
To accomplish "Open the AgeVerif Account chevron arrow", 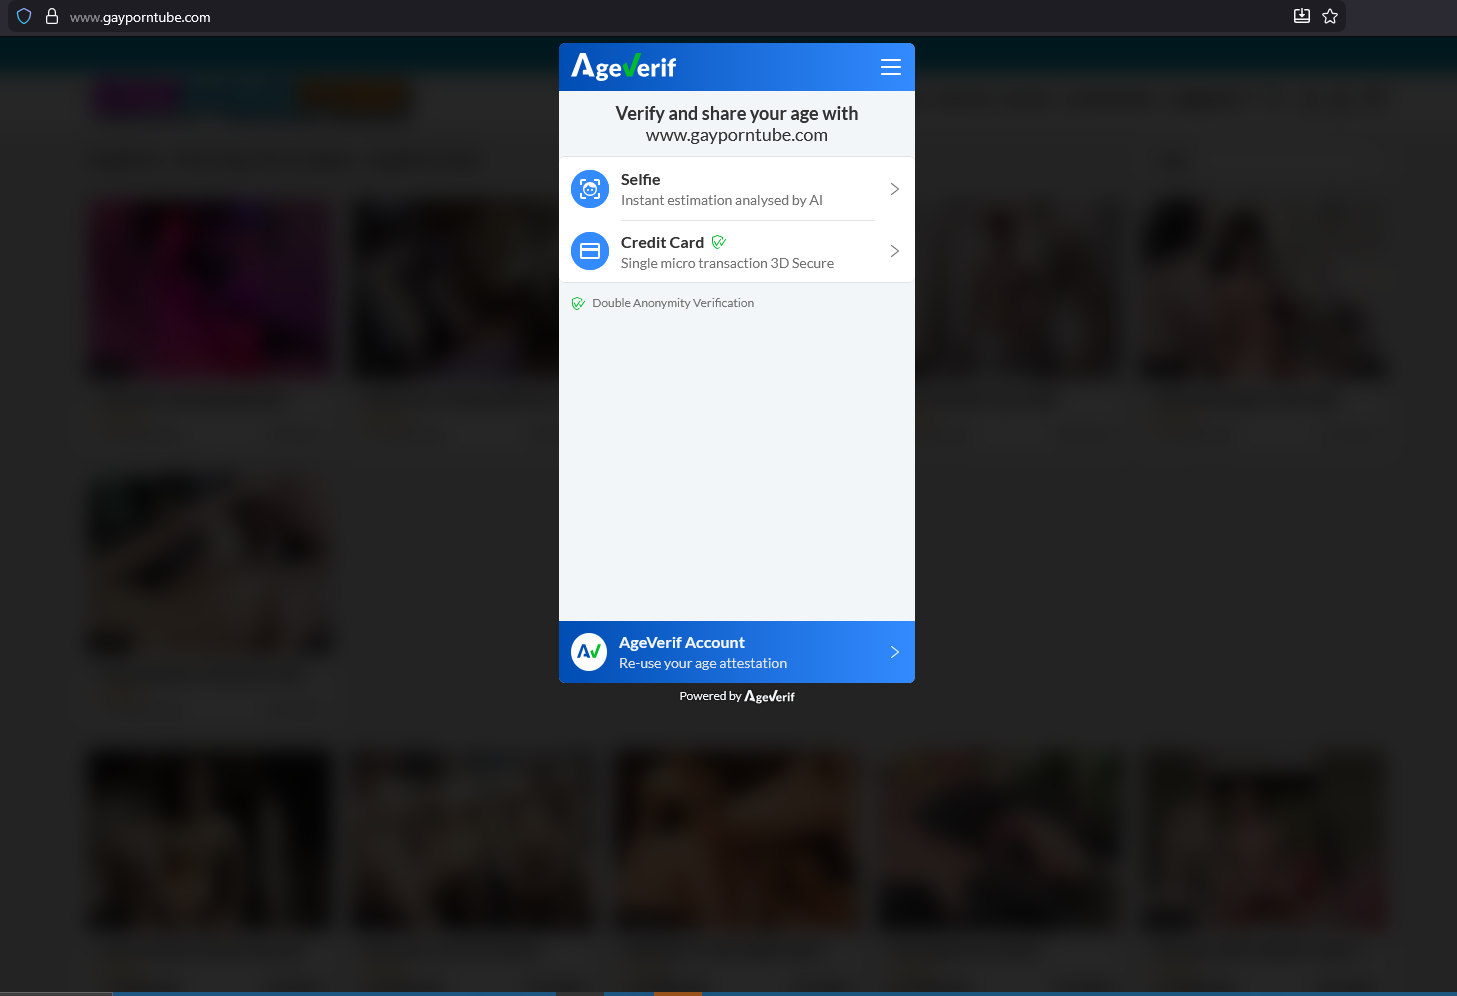I will (x=894, y=652).
